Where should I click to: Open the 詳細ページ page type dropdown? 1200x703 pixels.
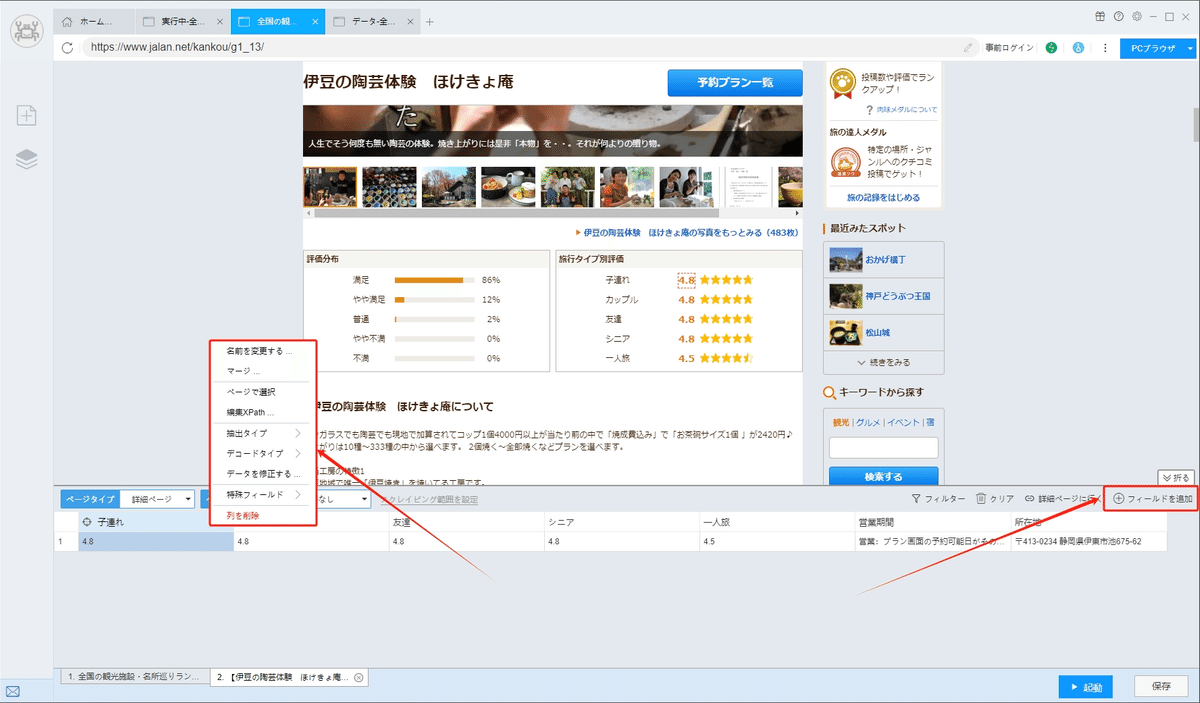pos(158,499)
